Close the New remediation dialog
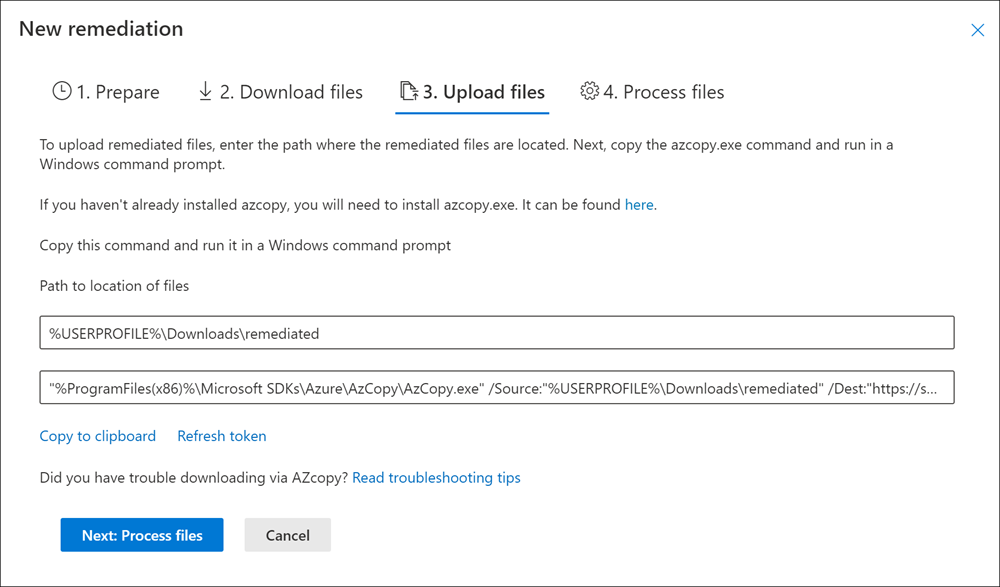Screen dimensions: 1000x587 tap(977, 30)
